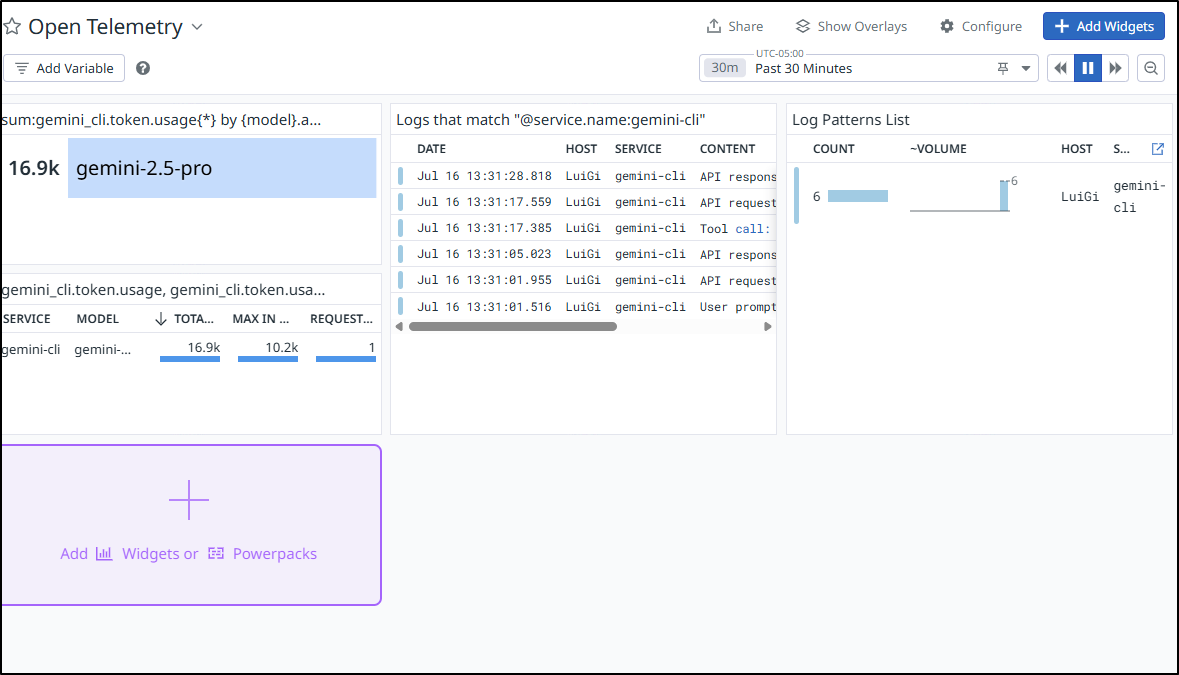Click the left scroll arrow in logs widget
This screenshot has width=1179, height=675.
point(399,326)
